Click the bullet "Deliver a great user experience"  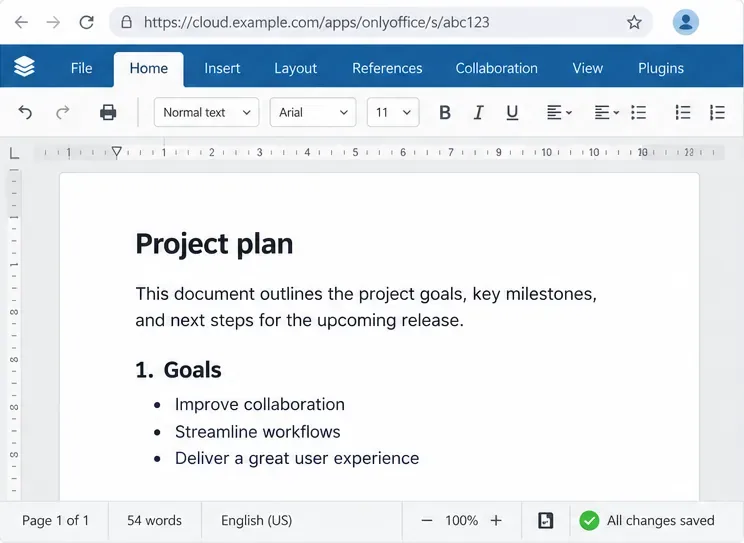[297, 459]
